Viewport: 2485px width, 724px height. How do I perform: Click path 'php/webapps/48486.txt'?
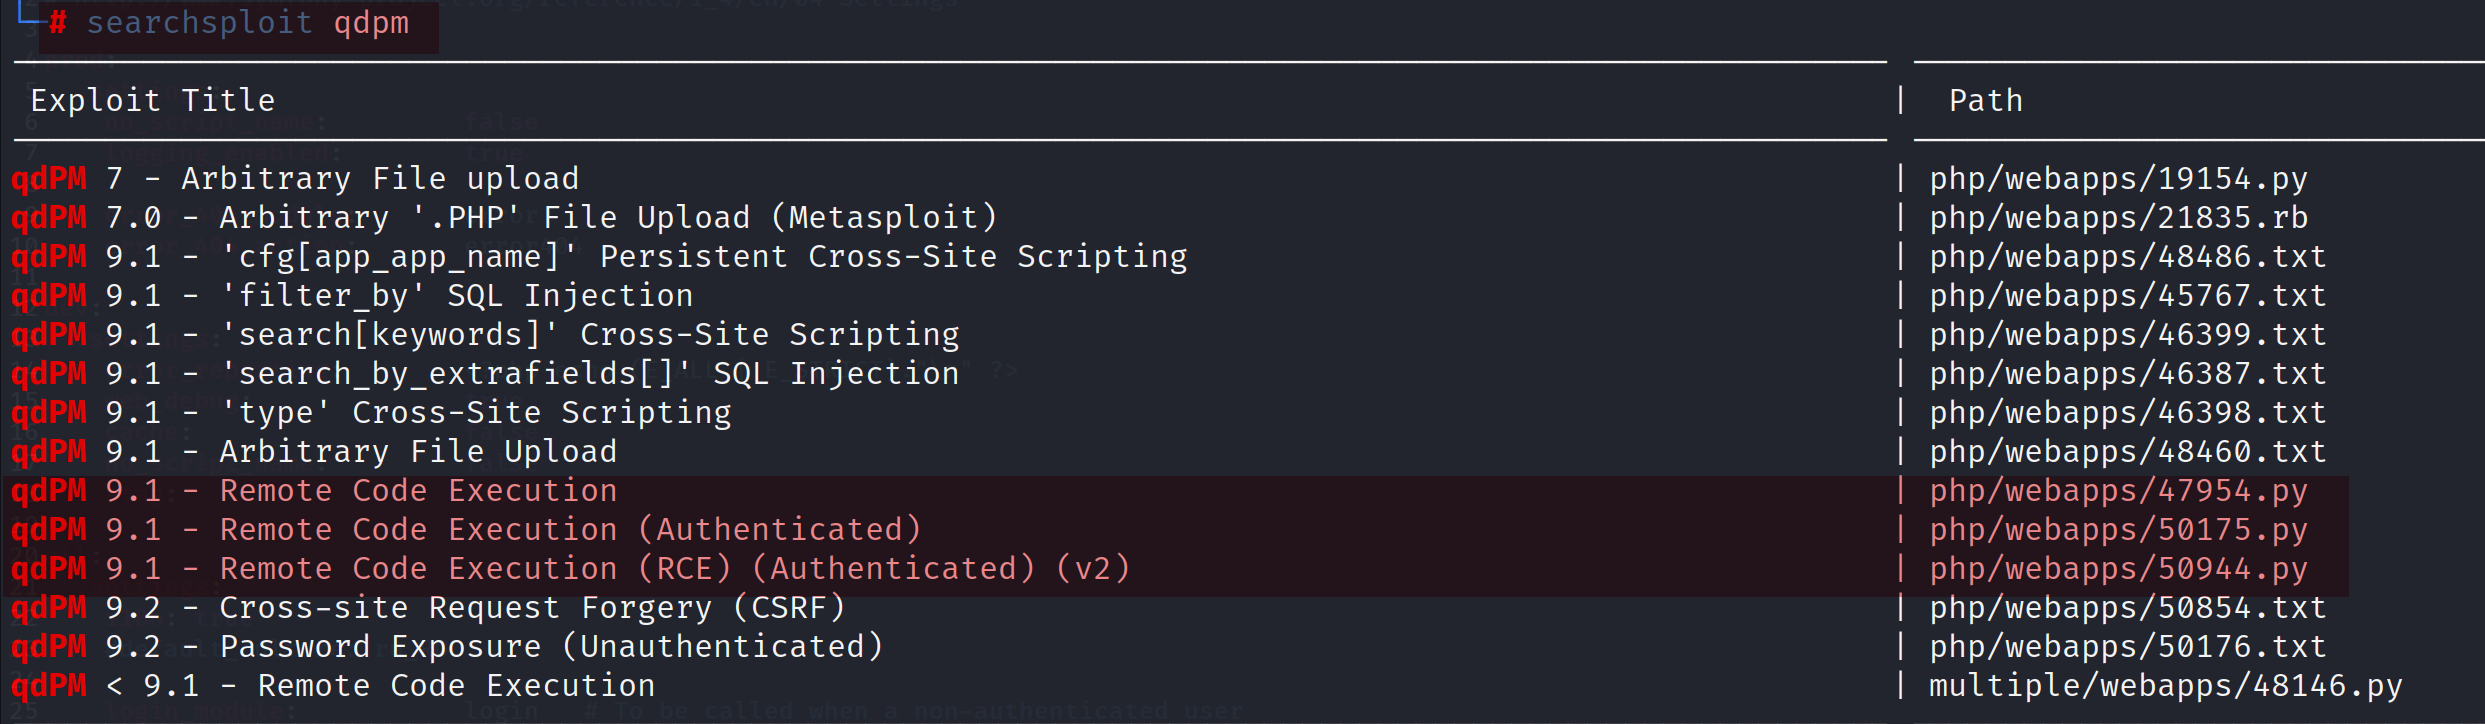pyautogui.click(x=2128, y=257)
